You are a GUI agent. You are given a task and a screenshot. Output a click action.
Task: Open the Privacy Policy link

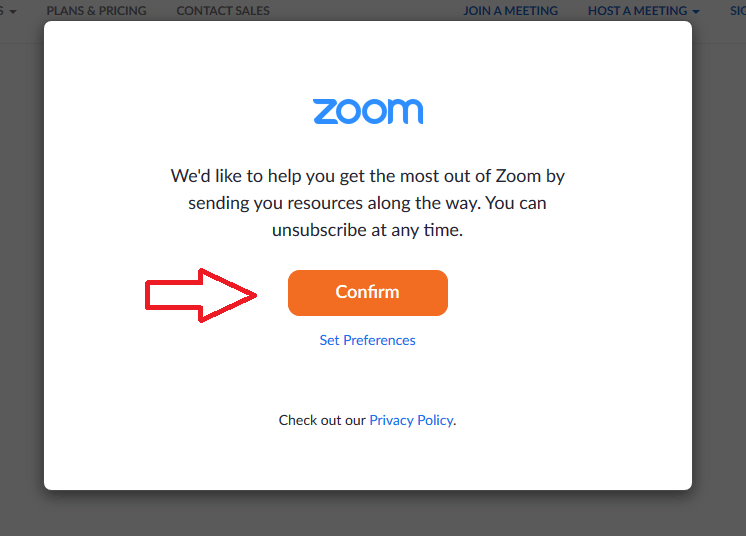(x=411, y=421)
